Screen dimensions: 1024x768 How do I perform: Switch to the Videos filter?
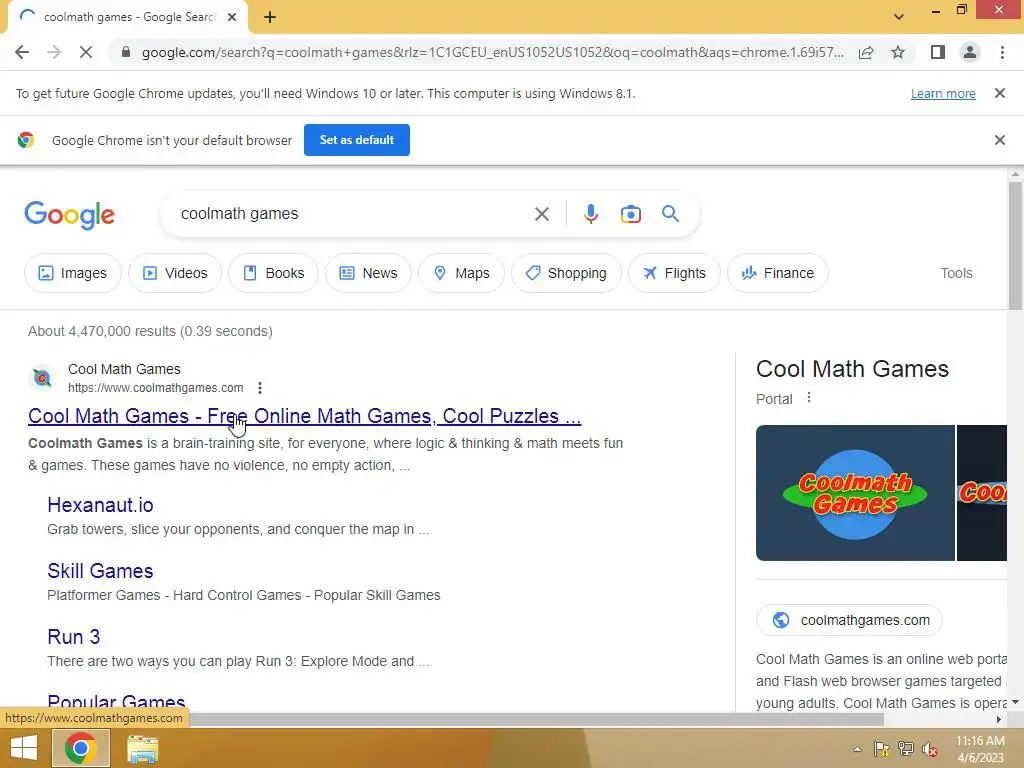coord(175,273)
